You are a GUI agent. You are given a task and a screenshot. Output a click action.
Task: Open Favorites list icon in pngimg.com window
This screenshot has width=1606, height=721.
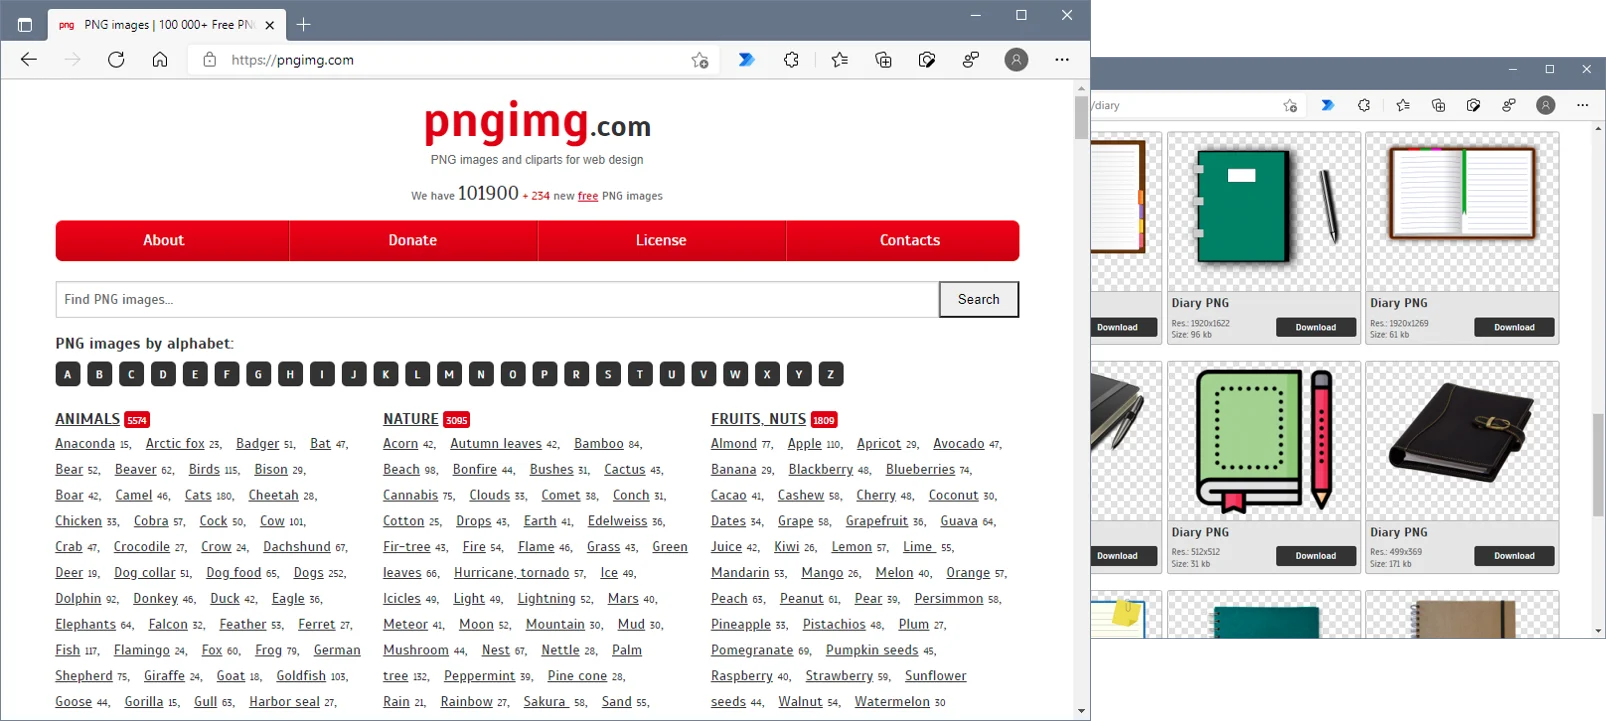tap(839, 60)
